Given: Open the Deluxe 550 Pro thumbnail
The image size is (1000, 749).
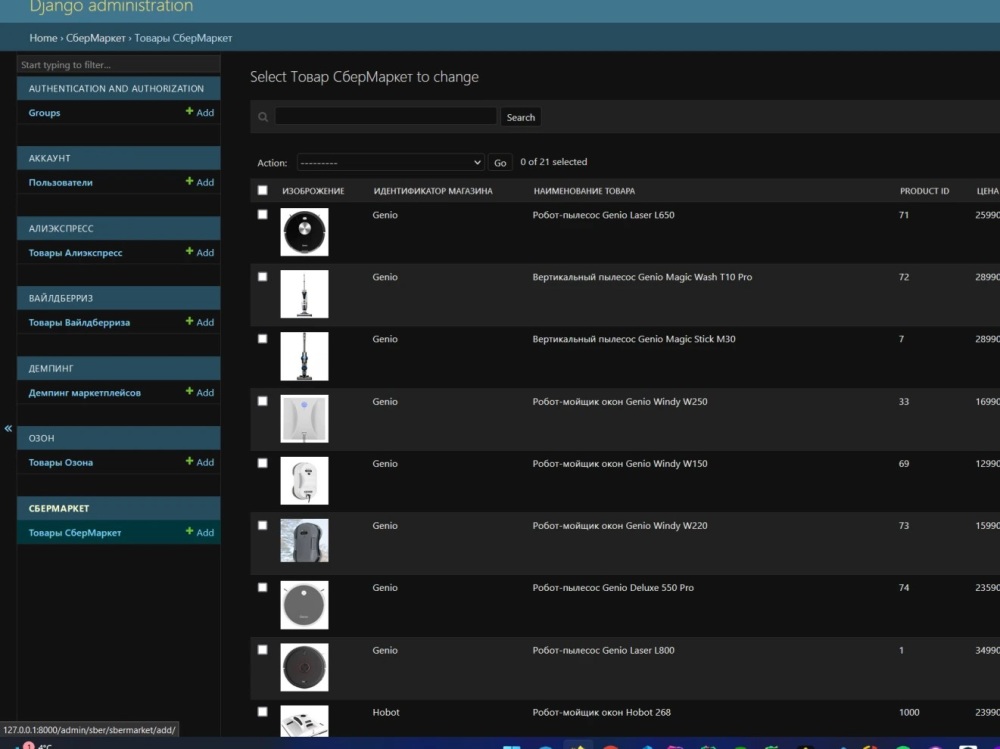Looking at the screenshot, I should click(304, 605).
